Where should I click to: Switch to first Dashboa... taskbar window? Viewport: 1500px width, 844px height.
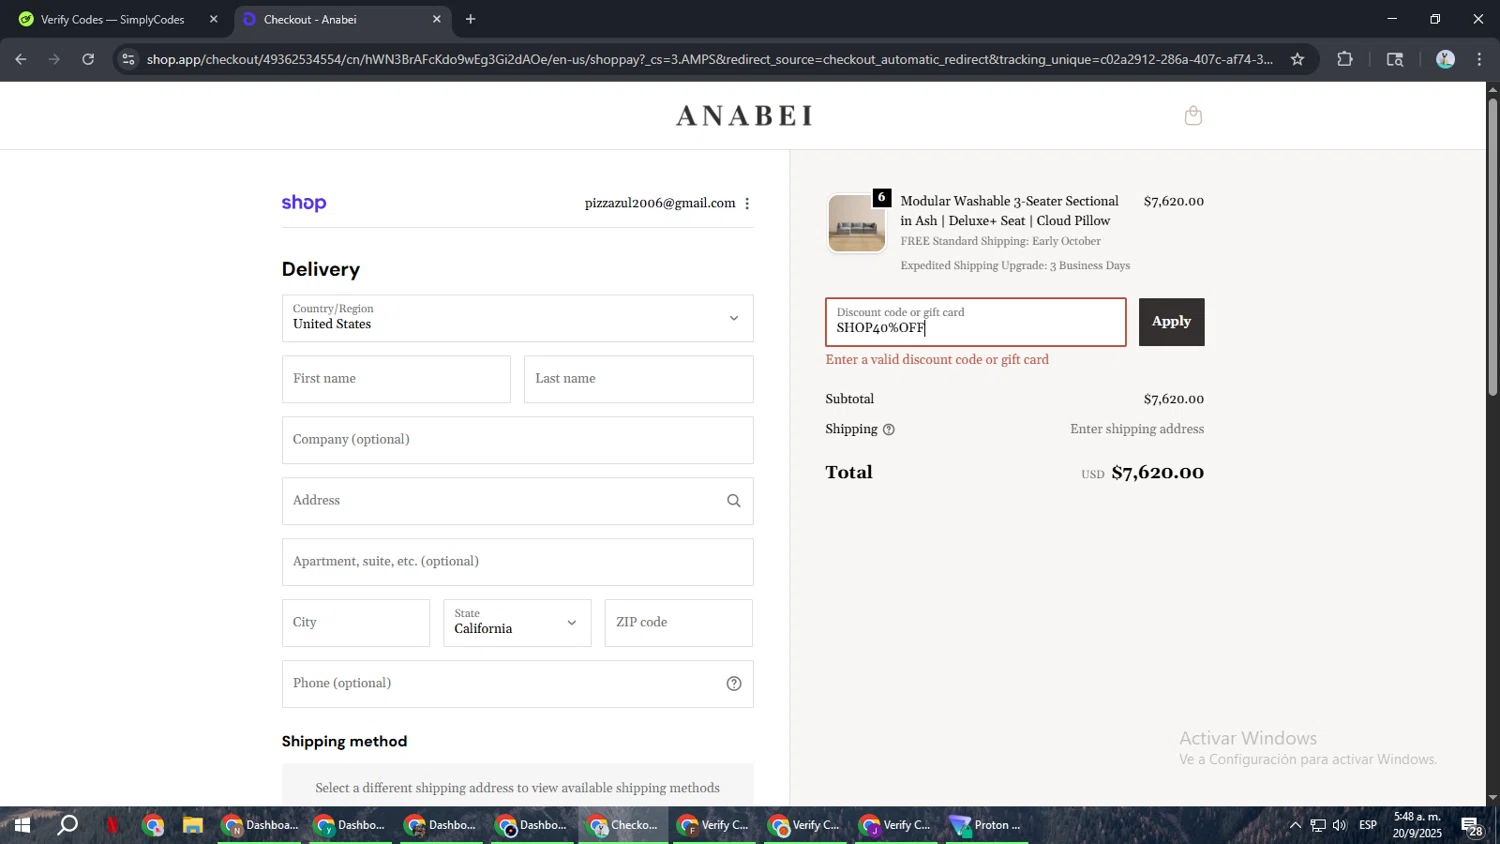click(x=259, y=826)
